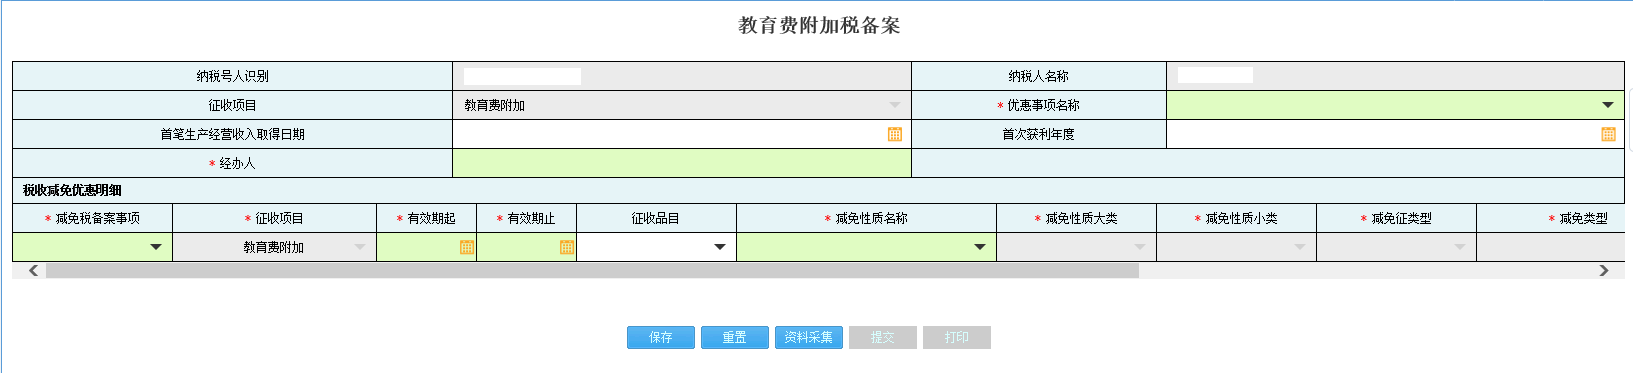Image resolution: width=1633 pixels, height=373 pixels.
Task: Expand the 征收品目 dropdown
Action: [720, 247]
